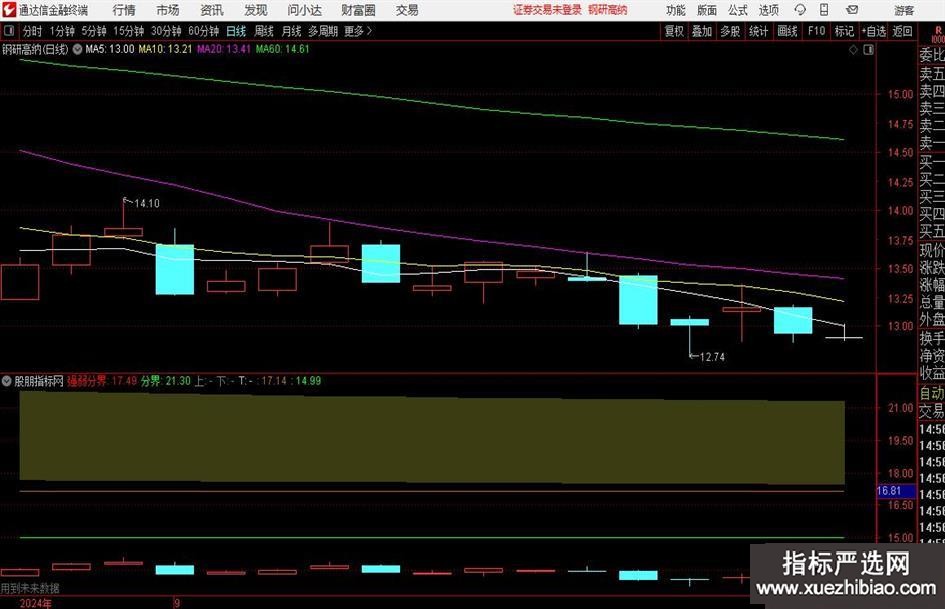Expand the 更多 periods chevron
Screen dimensions: 945x609
(x=369, y=31)
